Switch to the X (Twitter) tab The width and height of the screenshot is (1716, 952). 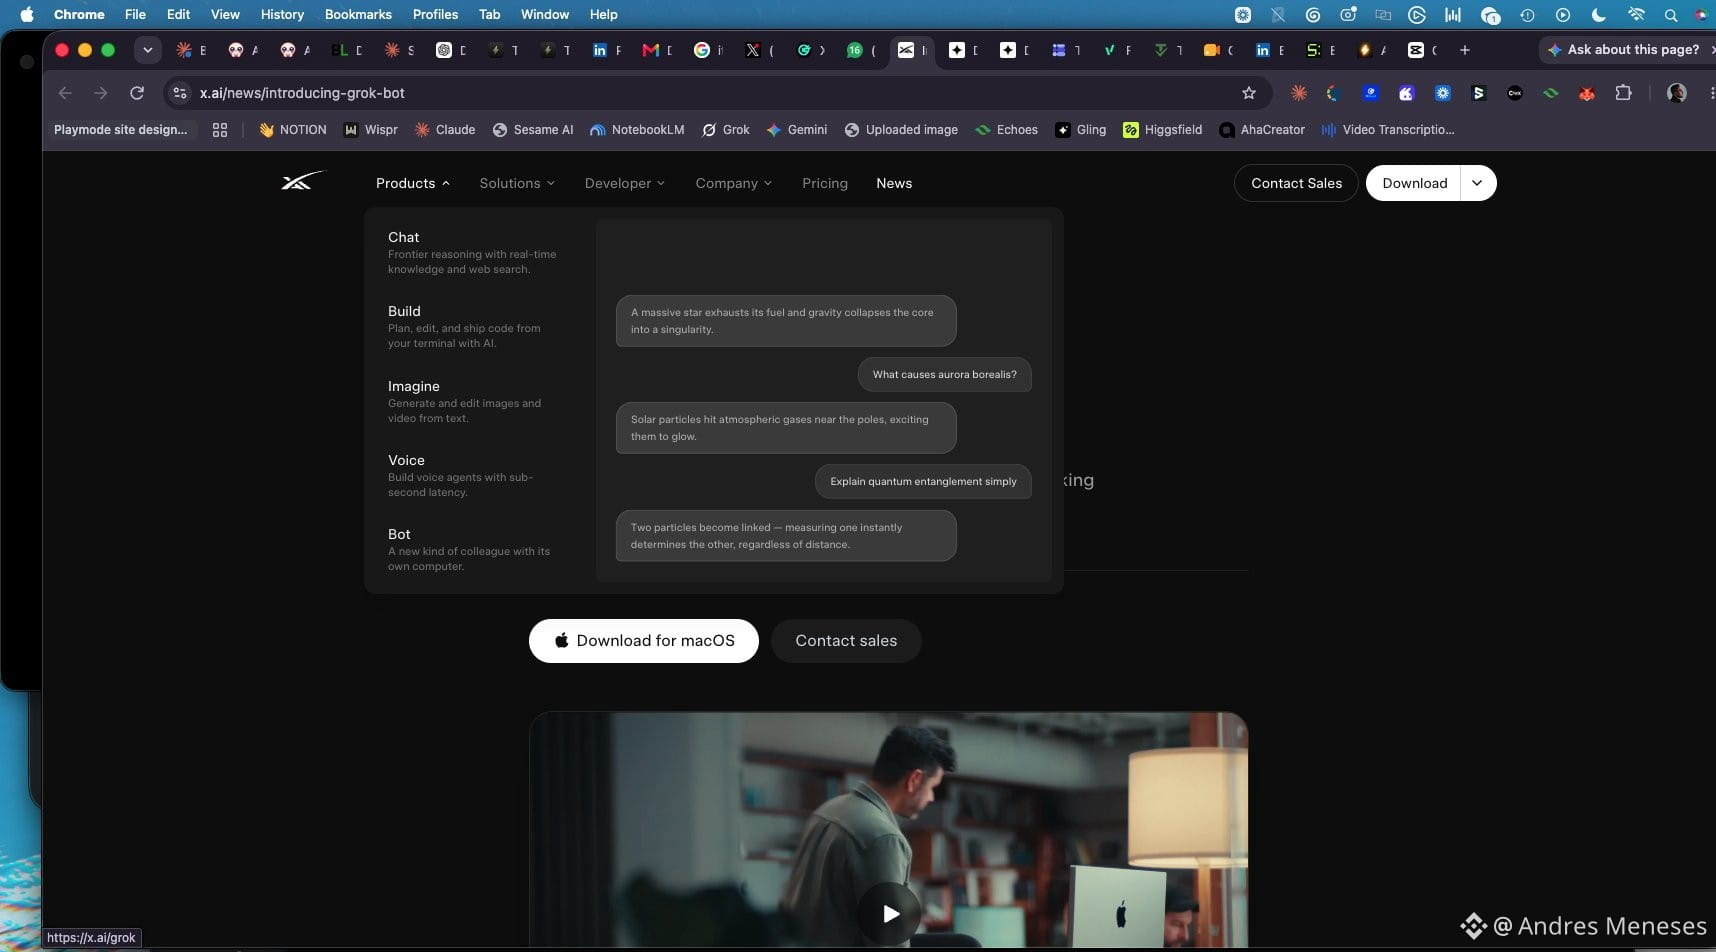point(758,50)
